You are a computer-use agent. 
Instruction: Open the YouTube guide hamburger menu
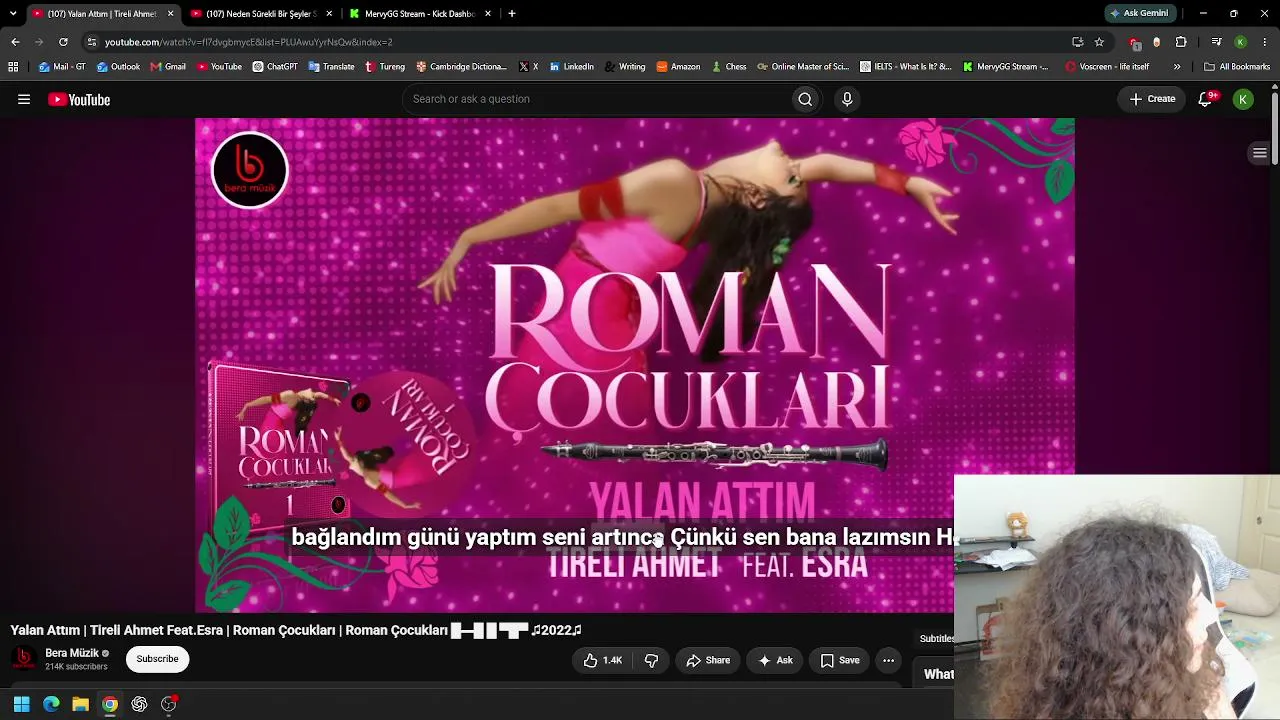tap(24, 99)
